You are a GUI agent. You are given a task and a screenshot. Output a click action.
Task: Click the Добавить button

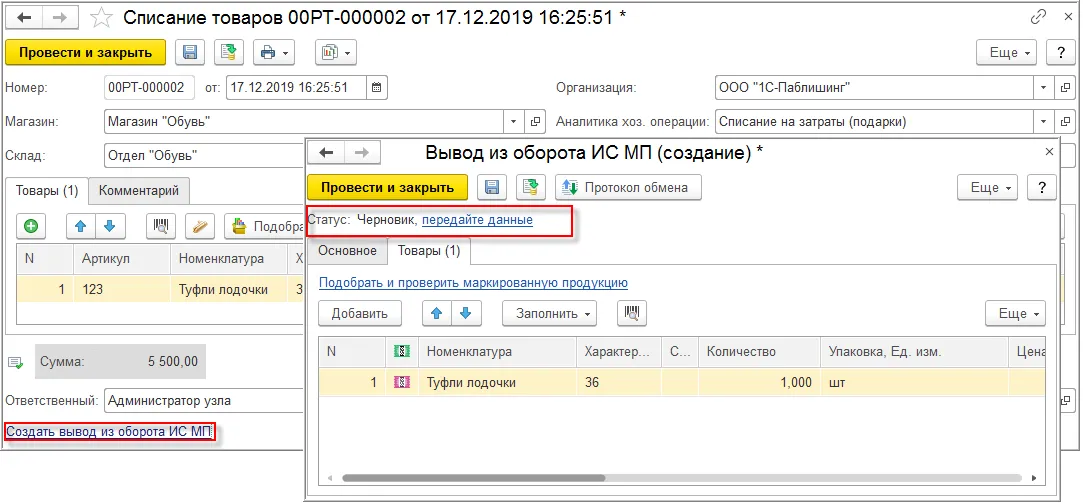click(x=359, y=313)
